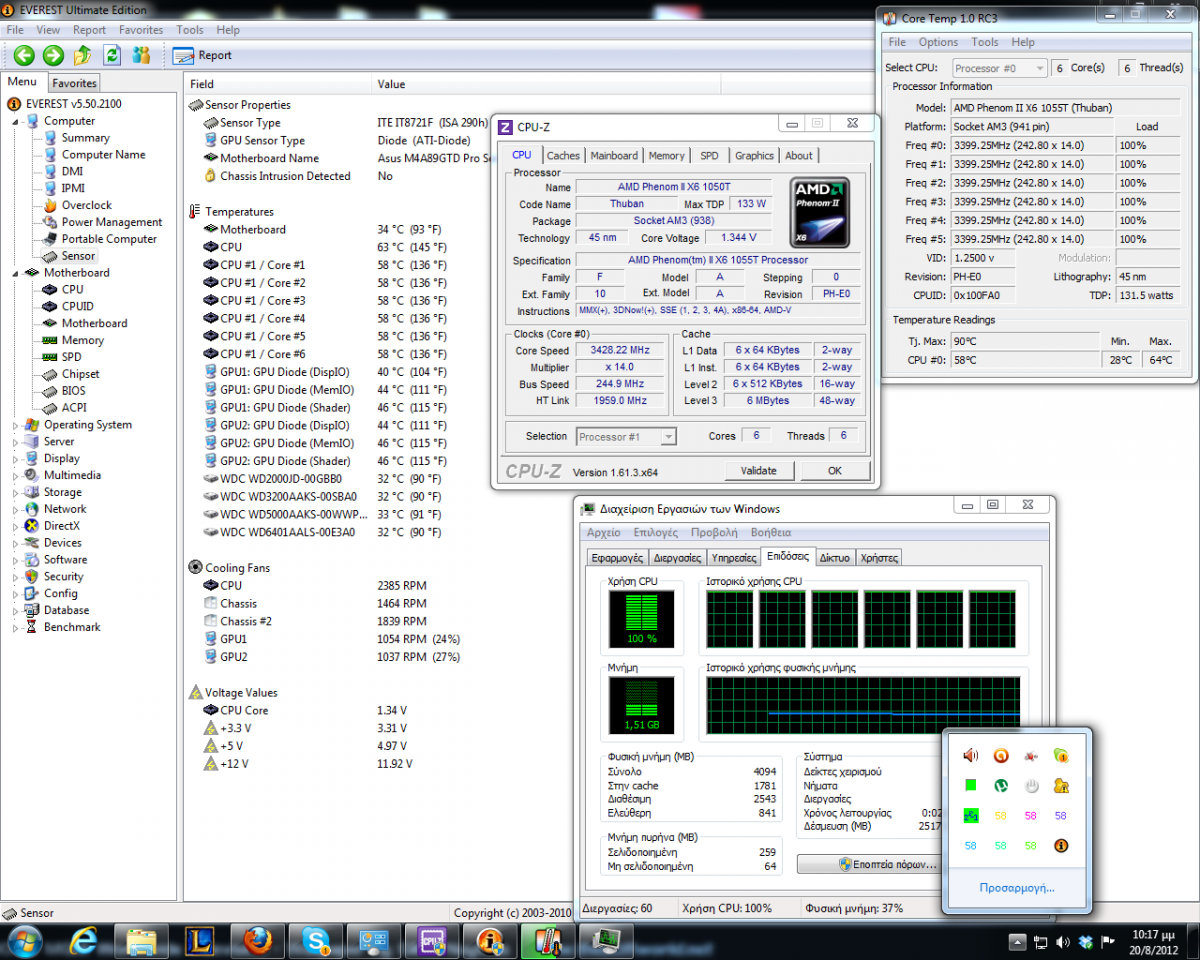Click the µTorrent icon in the tray popup
The height and width of the screenshot is (960, 1200).
pos(1000,786)
